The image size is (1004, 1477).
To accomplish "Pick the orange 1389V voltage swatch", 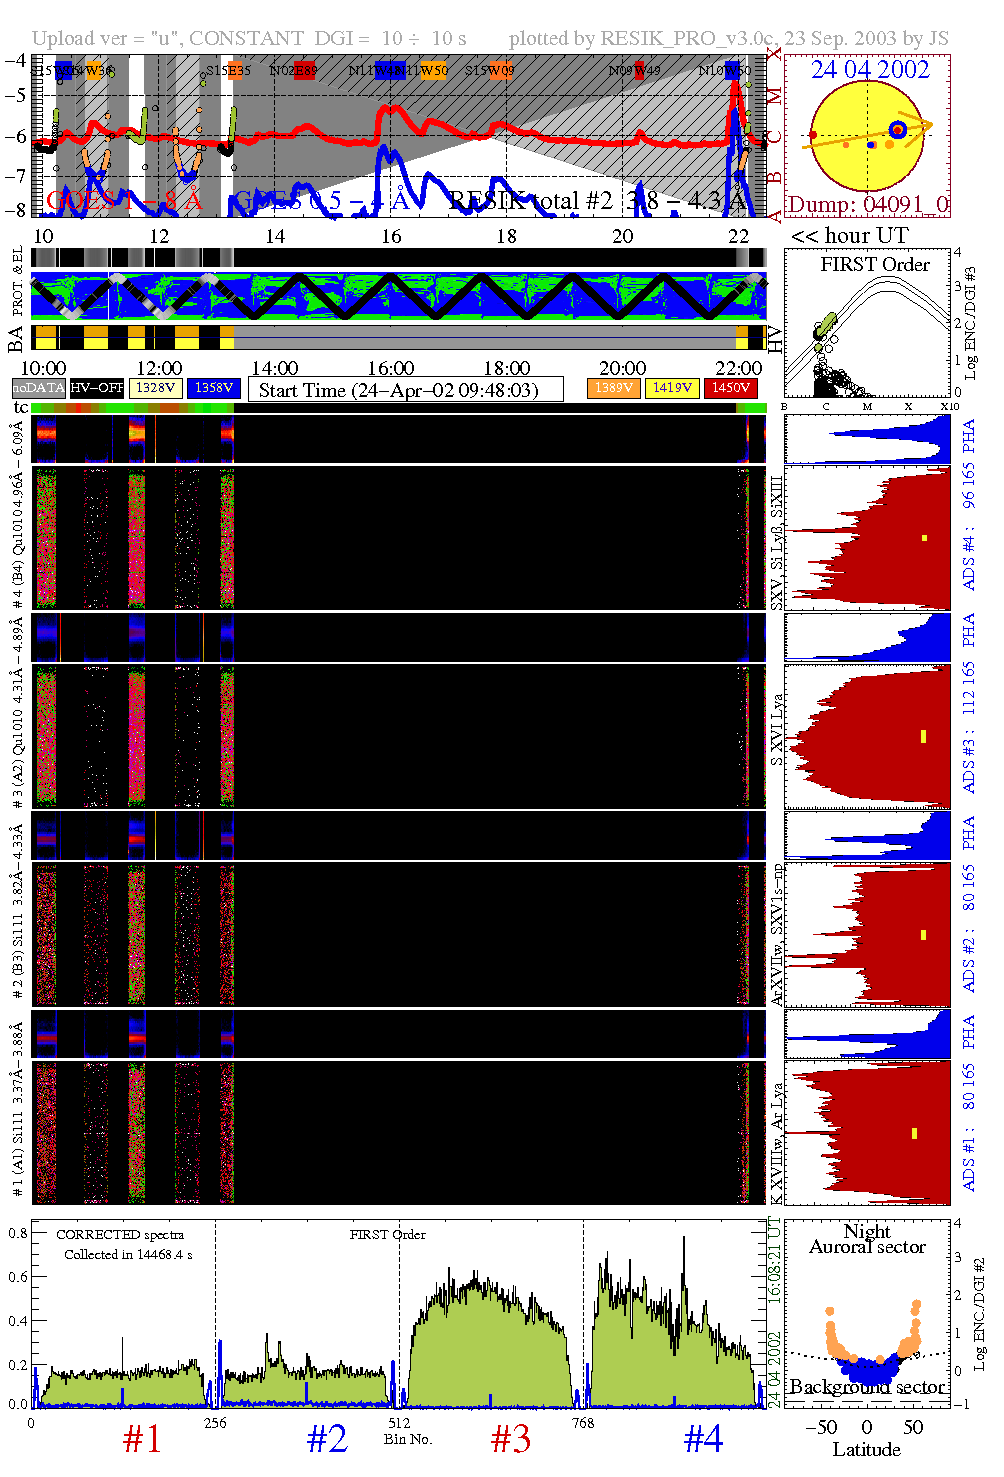I will tap(614, 388).
